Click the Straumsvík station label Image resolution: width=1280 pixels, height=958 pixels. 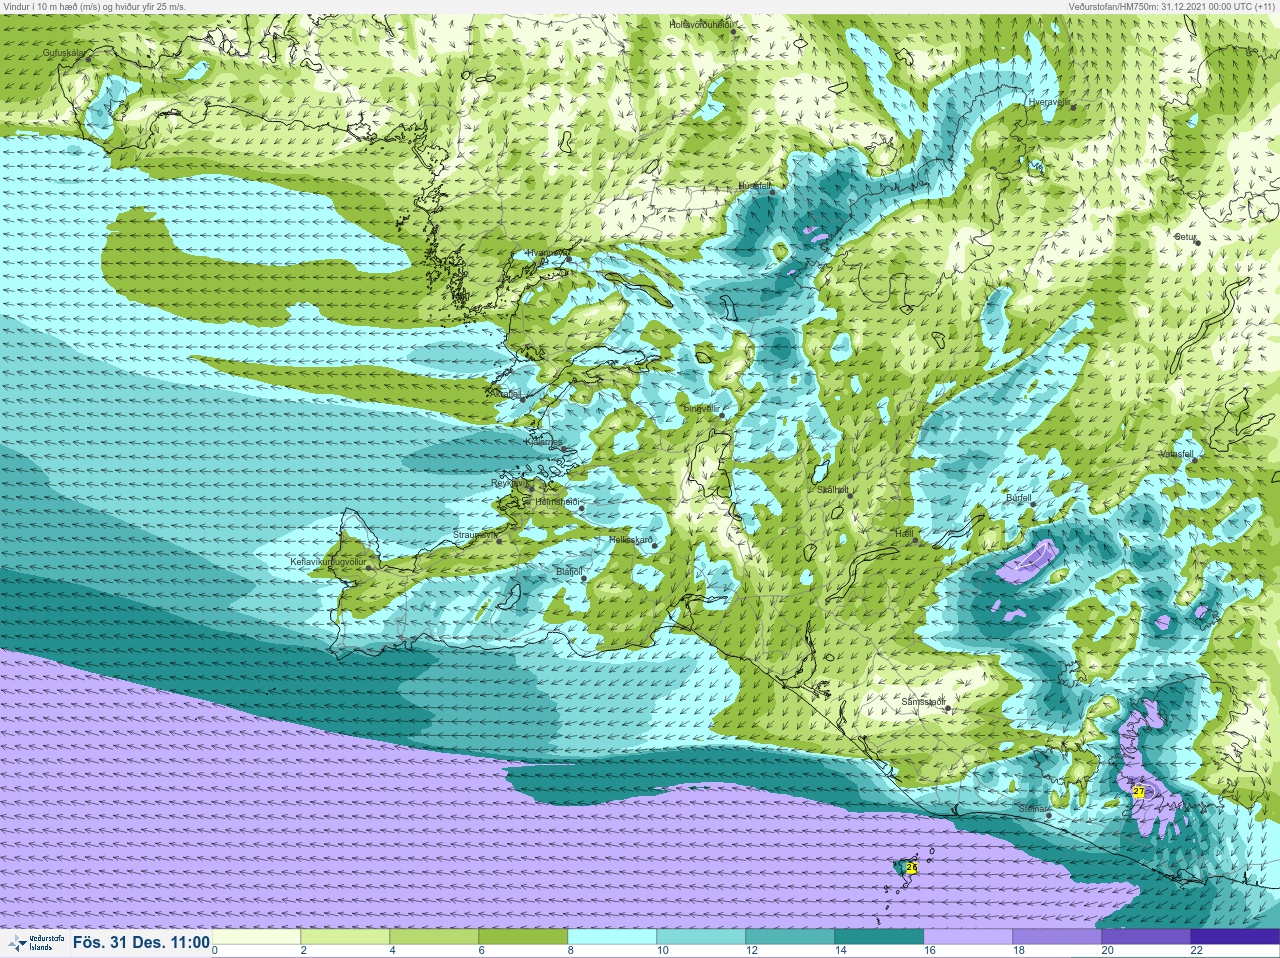point(475,535)
